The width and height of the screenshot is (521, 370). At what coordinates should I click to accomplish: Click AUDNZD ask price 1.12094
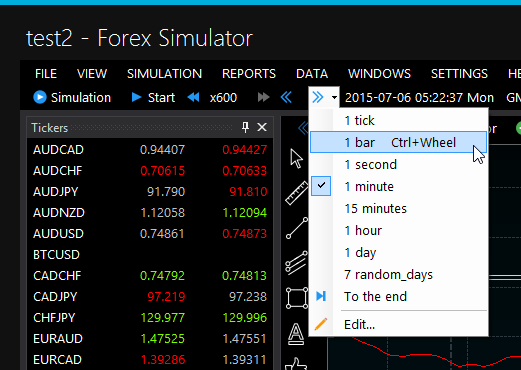[245, 213]
